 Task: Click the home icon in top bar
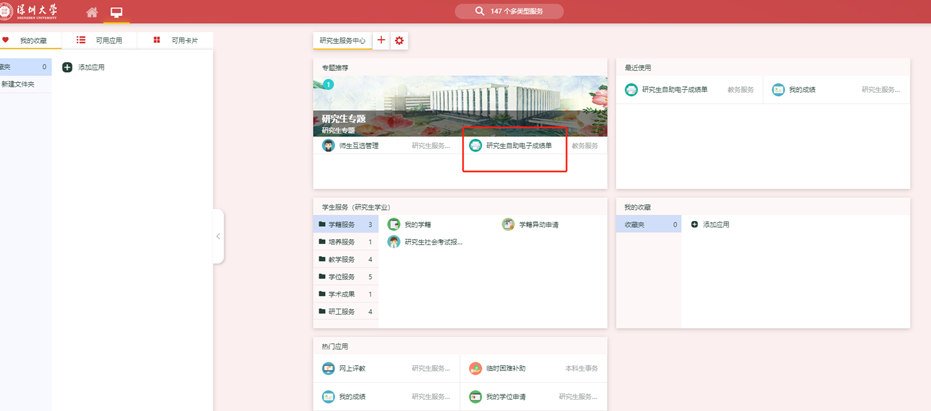pyautogui.click(x=92, y=12)
